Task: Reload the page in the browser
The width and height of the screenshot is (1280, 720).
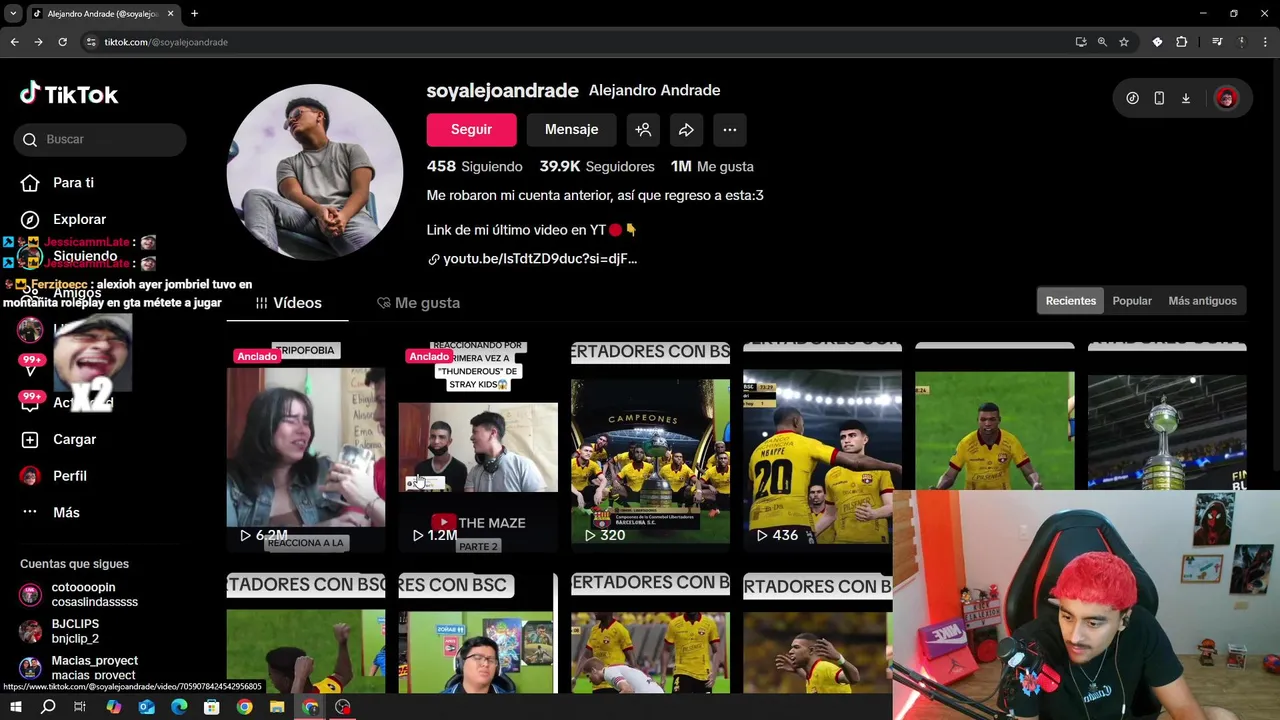Action: coord(62,42)
